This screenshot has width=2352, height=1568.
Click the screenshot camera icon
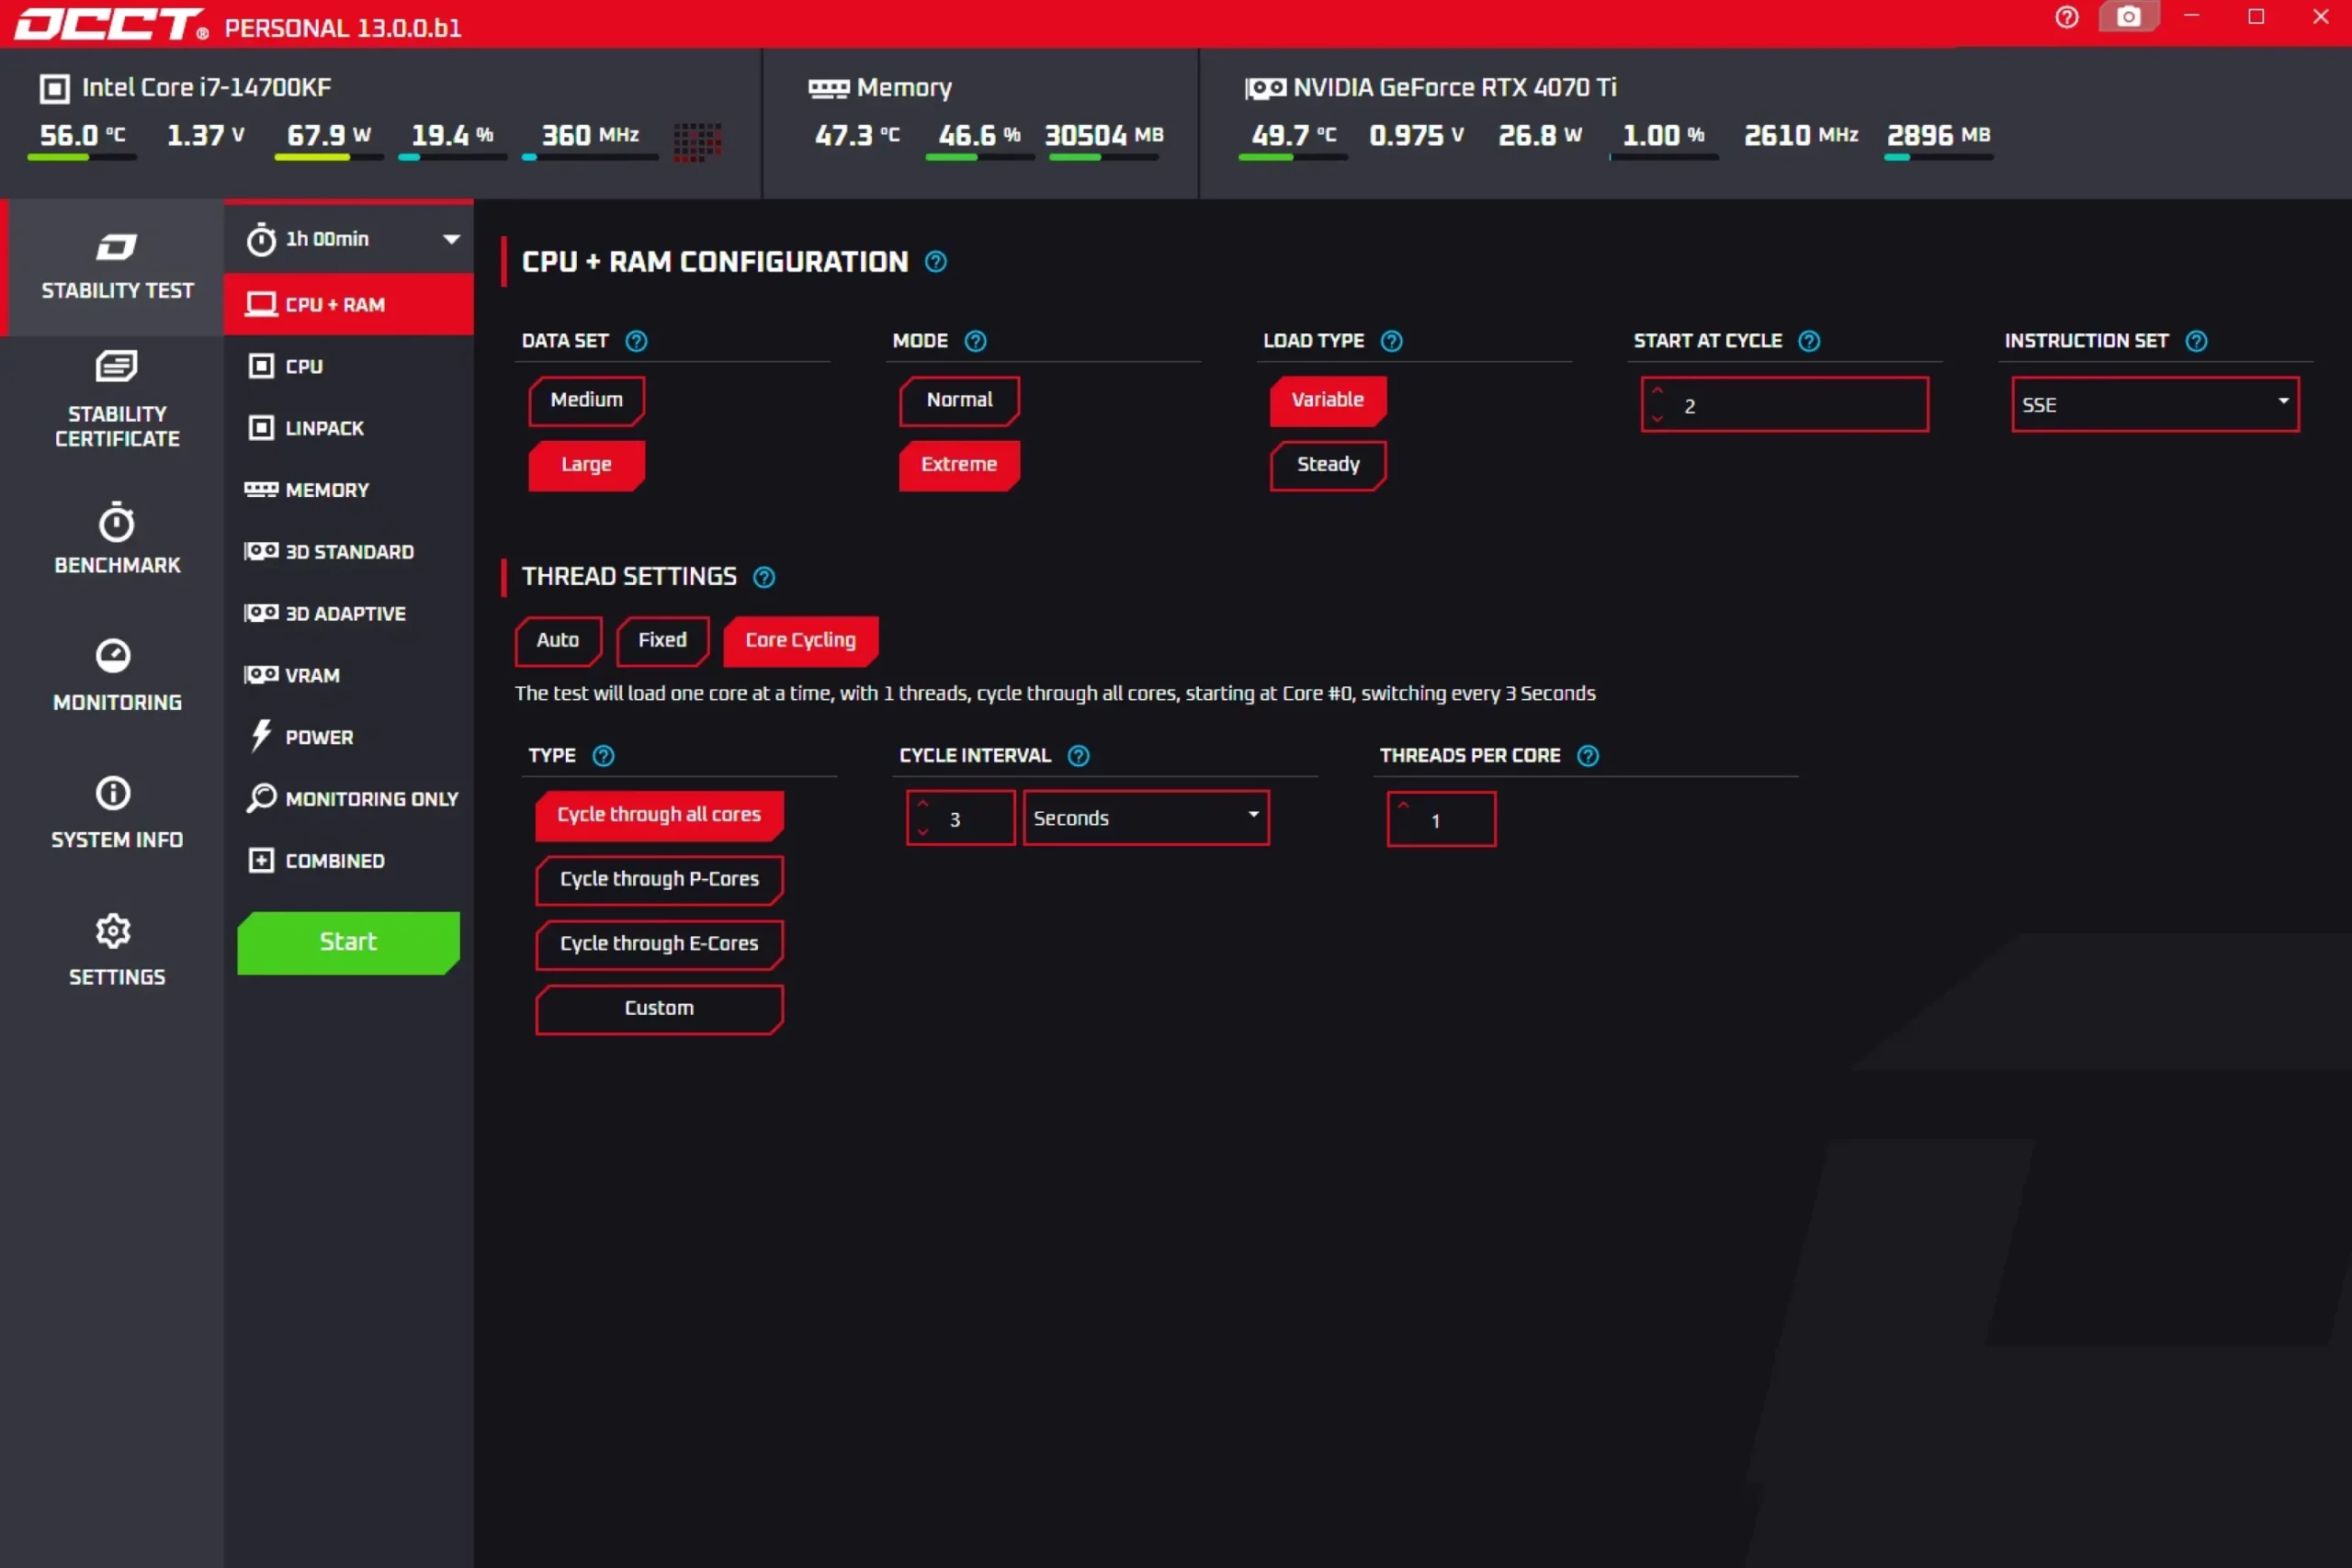[x=2128, y=17]
